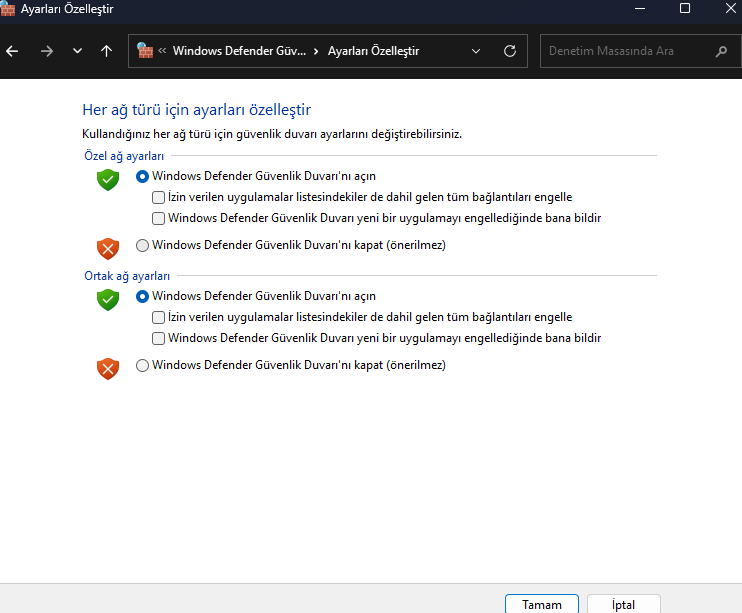Viewport: 742px width, 613px height.
Task: Minimize the Ayarları Özelleştir window
Action: [x=640, y=9]
